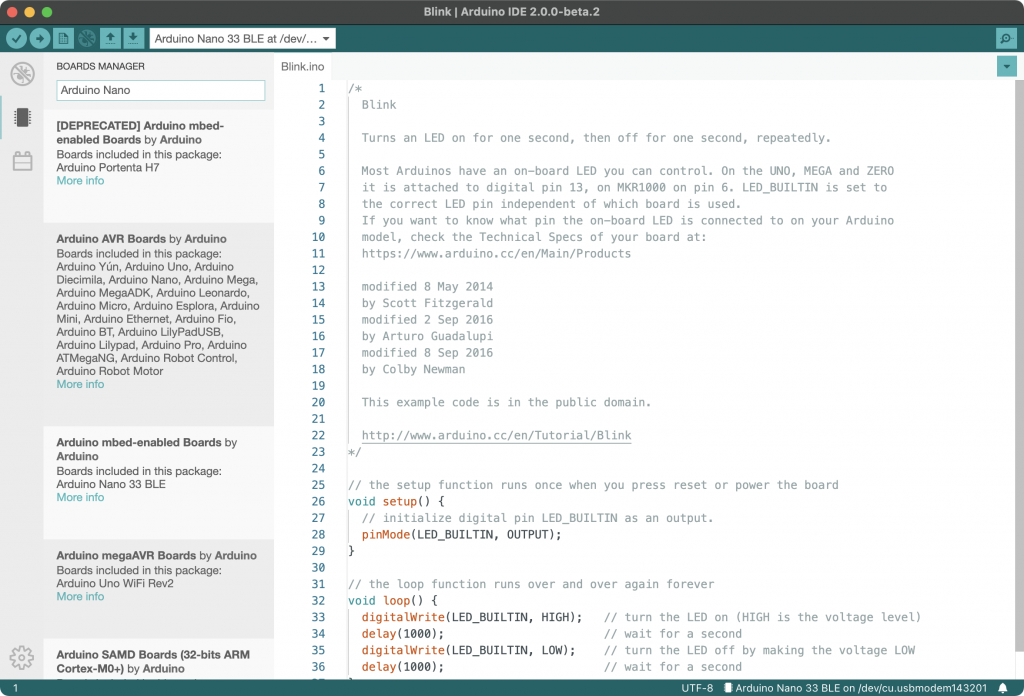This screenshot has width=1024, height=696.
Task: Open the Debug icon in the toolbar
Action: 86,37
